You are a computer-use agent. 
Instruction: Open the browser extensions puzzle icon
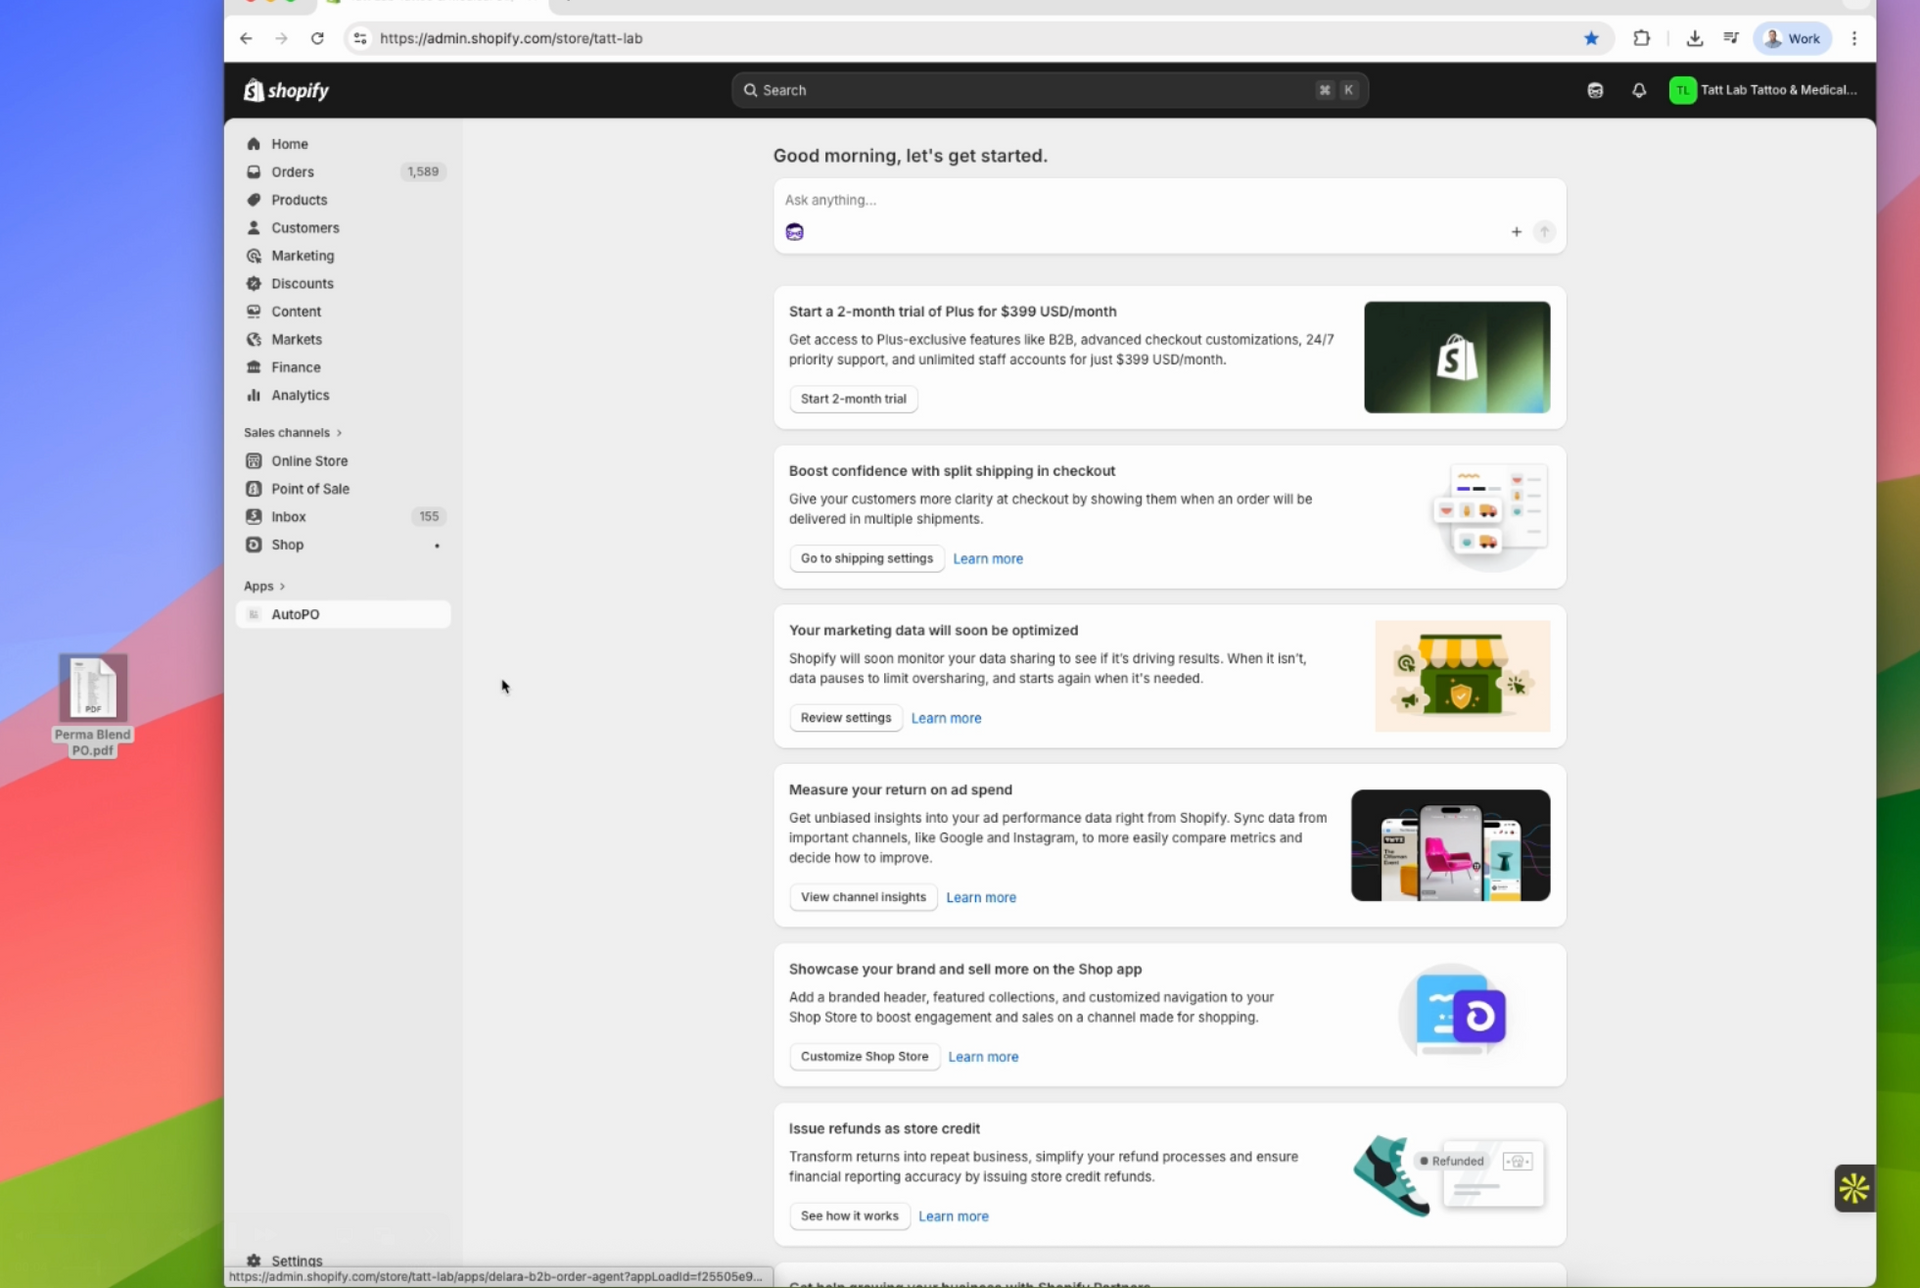(x=1642, y=38)
